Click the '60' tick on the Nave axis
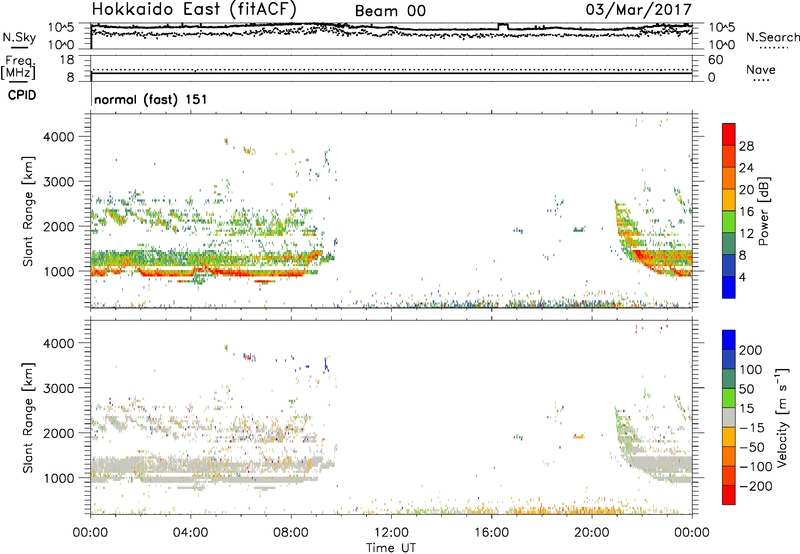800x554 pixels. coord(715,60)
